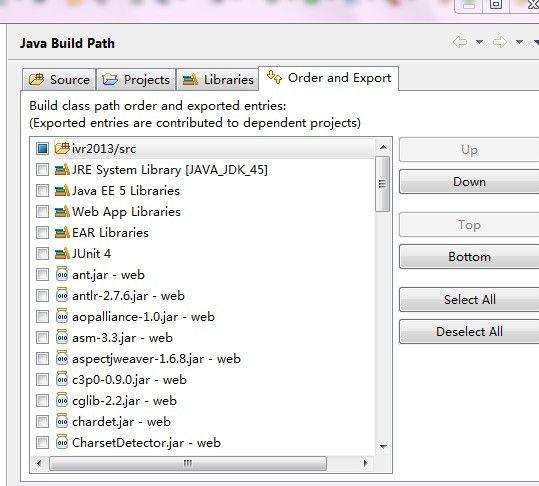Select the Order and Export tab
The height and width of the screenshot is (486, 539).
coord(329,78)
